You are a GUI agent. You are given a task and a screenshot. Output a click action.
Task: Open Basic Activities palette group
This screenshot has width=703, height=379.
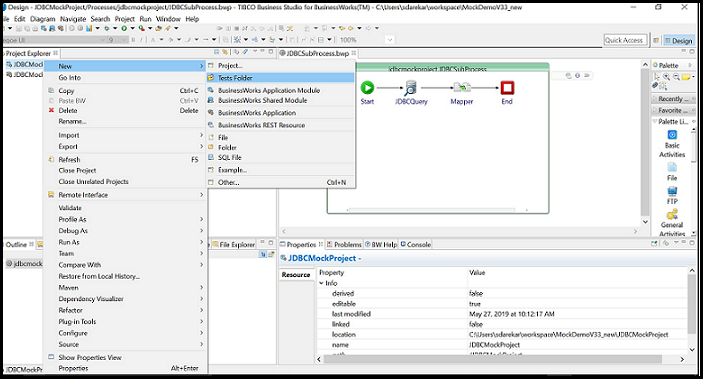tap(672, 135)
